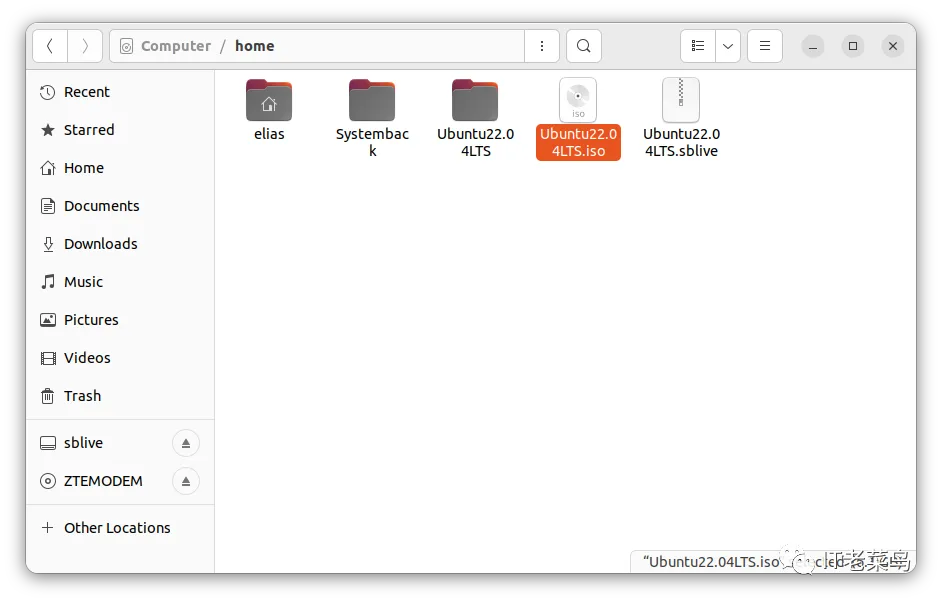942x602 pixels.
Task: Select the Ubuntu22.04LTS.iso disc image icon
Action: (578, 100)
